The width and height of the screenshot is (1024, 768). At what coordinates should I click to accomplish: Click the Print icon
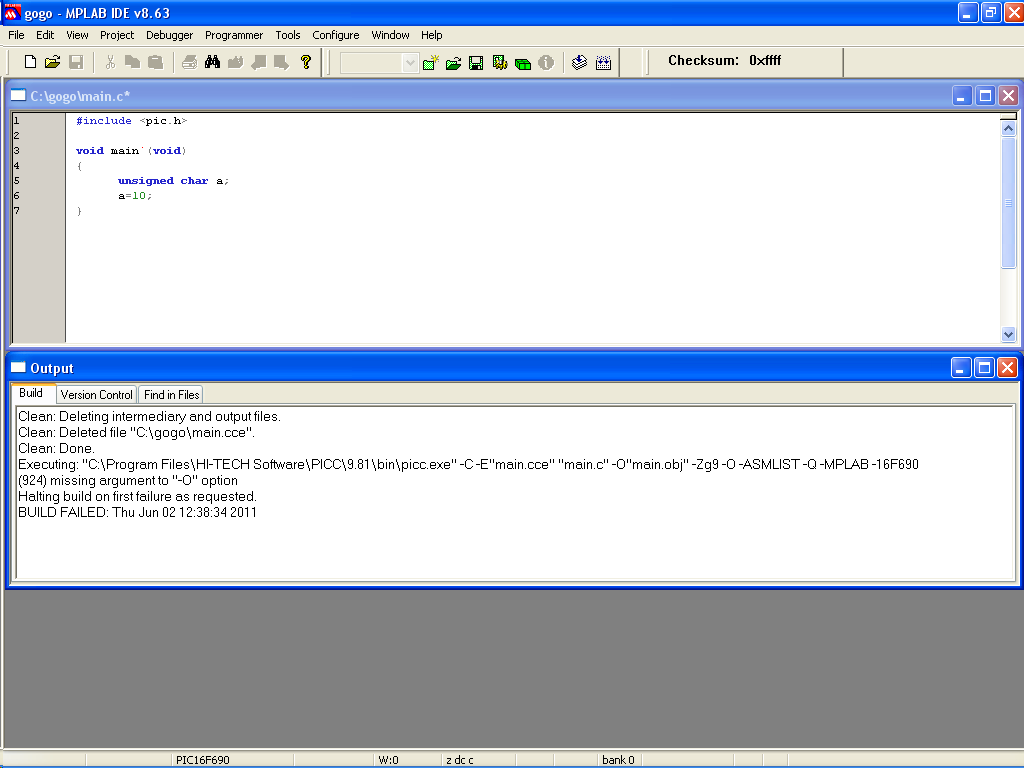point(189,62)
